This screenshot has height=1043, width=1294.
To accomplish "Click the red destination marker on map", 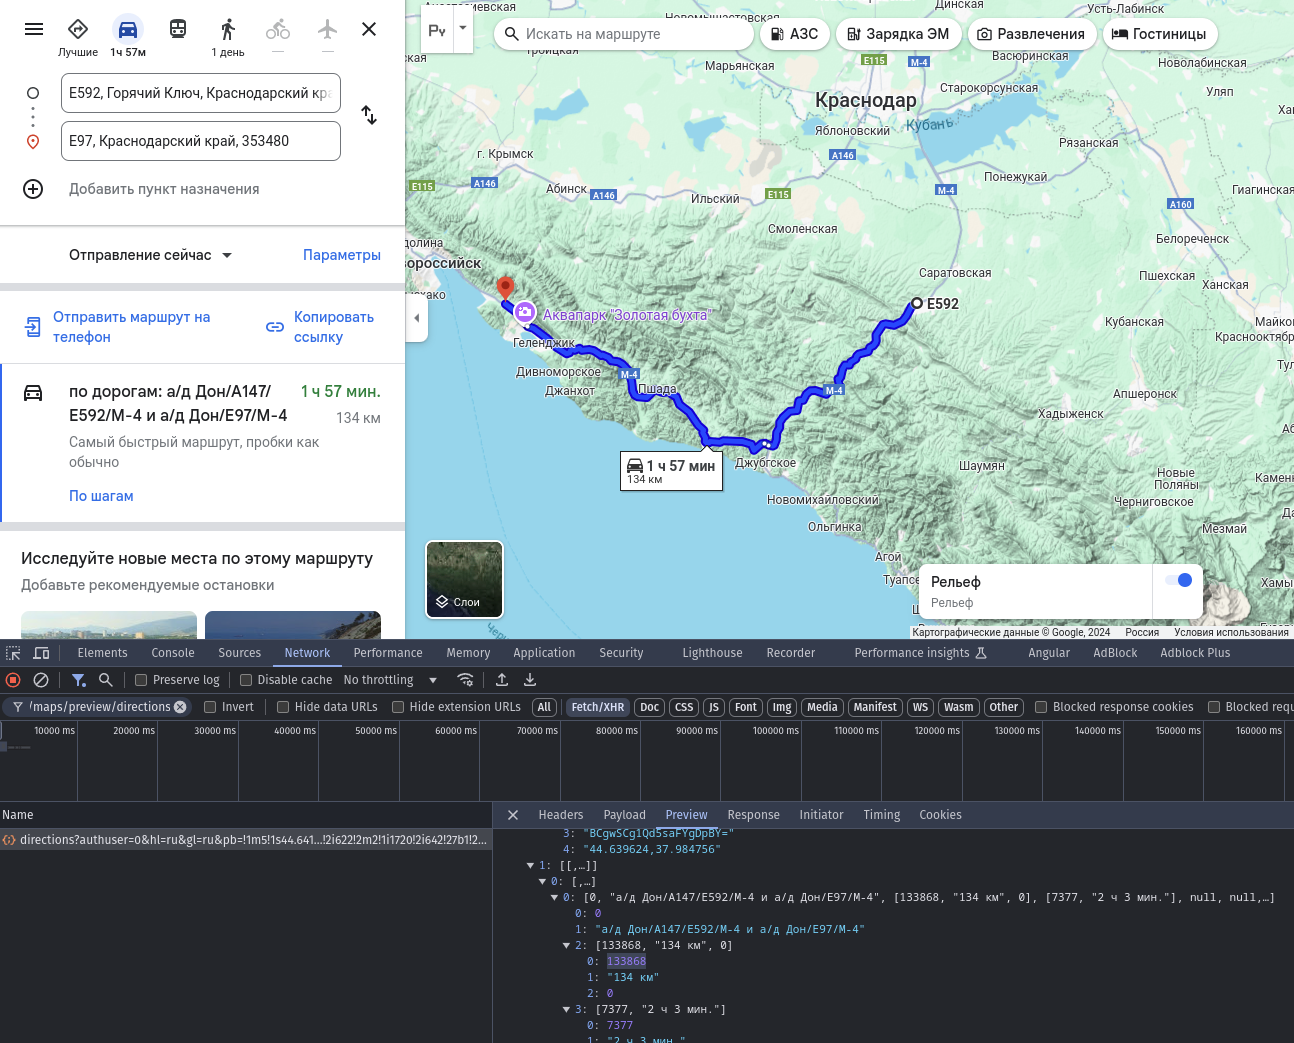I will [506, 289].
